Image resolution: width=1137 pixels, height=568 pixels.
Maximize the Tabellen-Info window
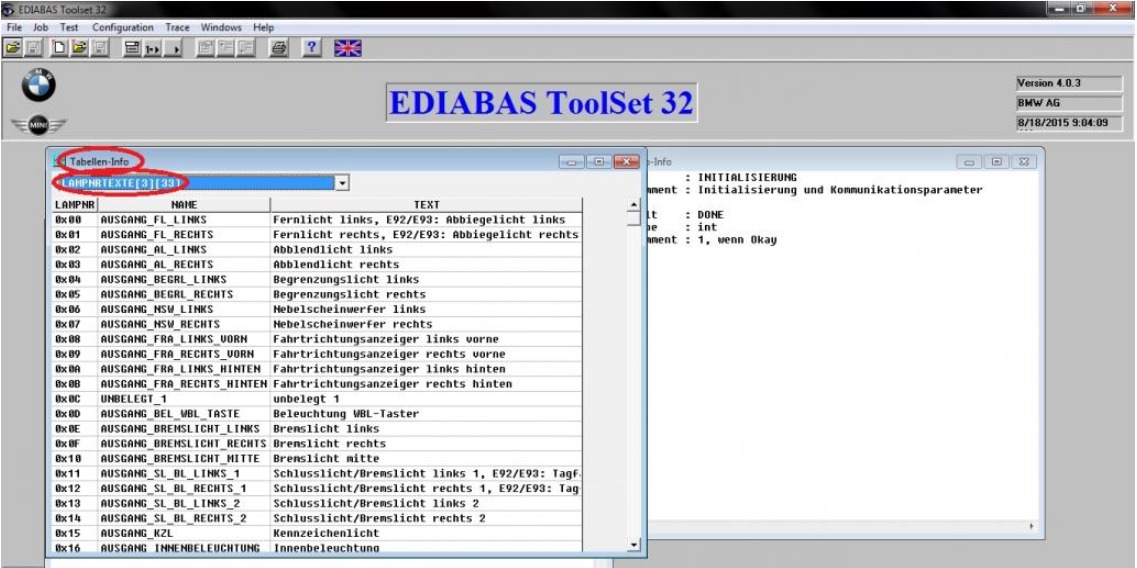[600, 162]
